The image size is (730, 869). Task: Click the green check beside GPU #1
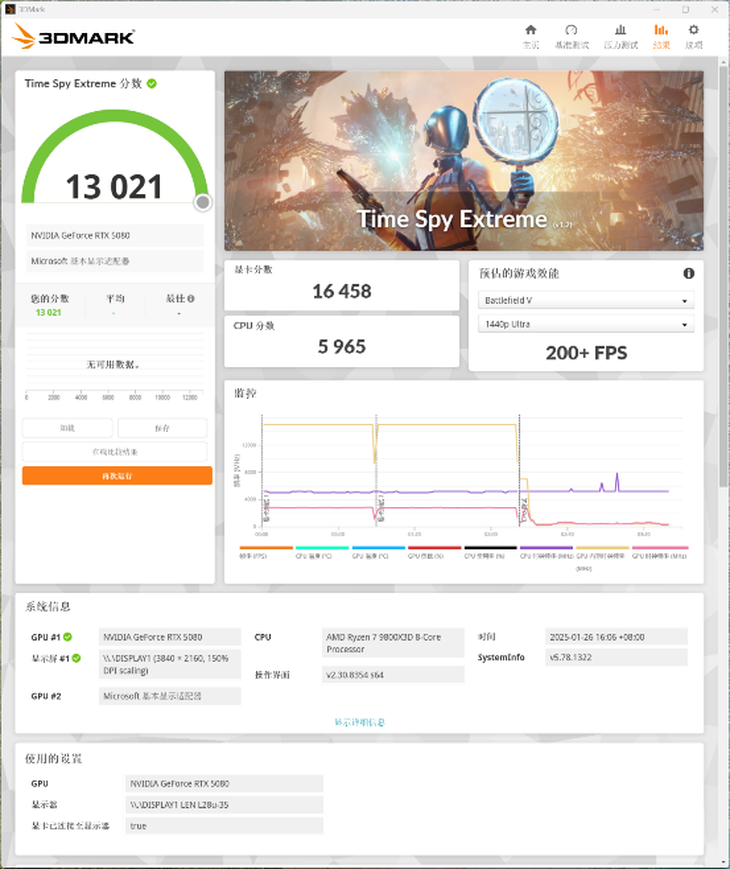(x=68, y=637)
